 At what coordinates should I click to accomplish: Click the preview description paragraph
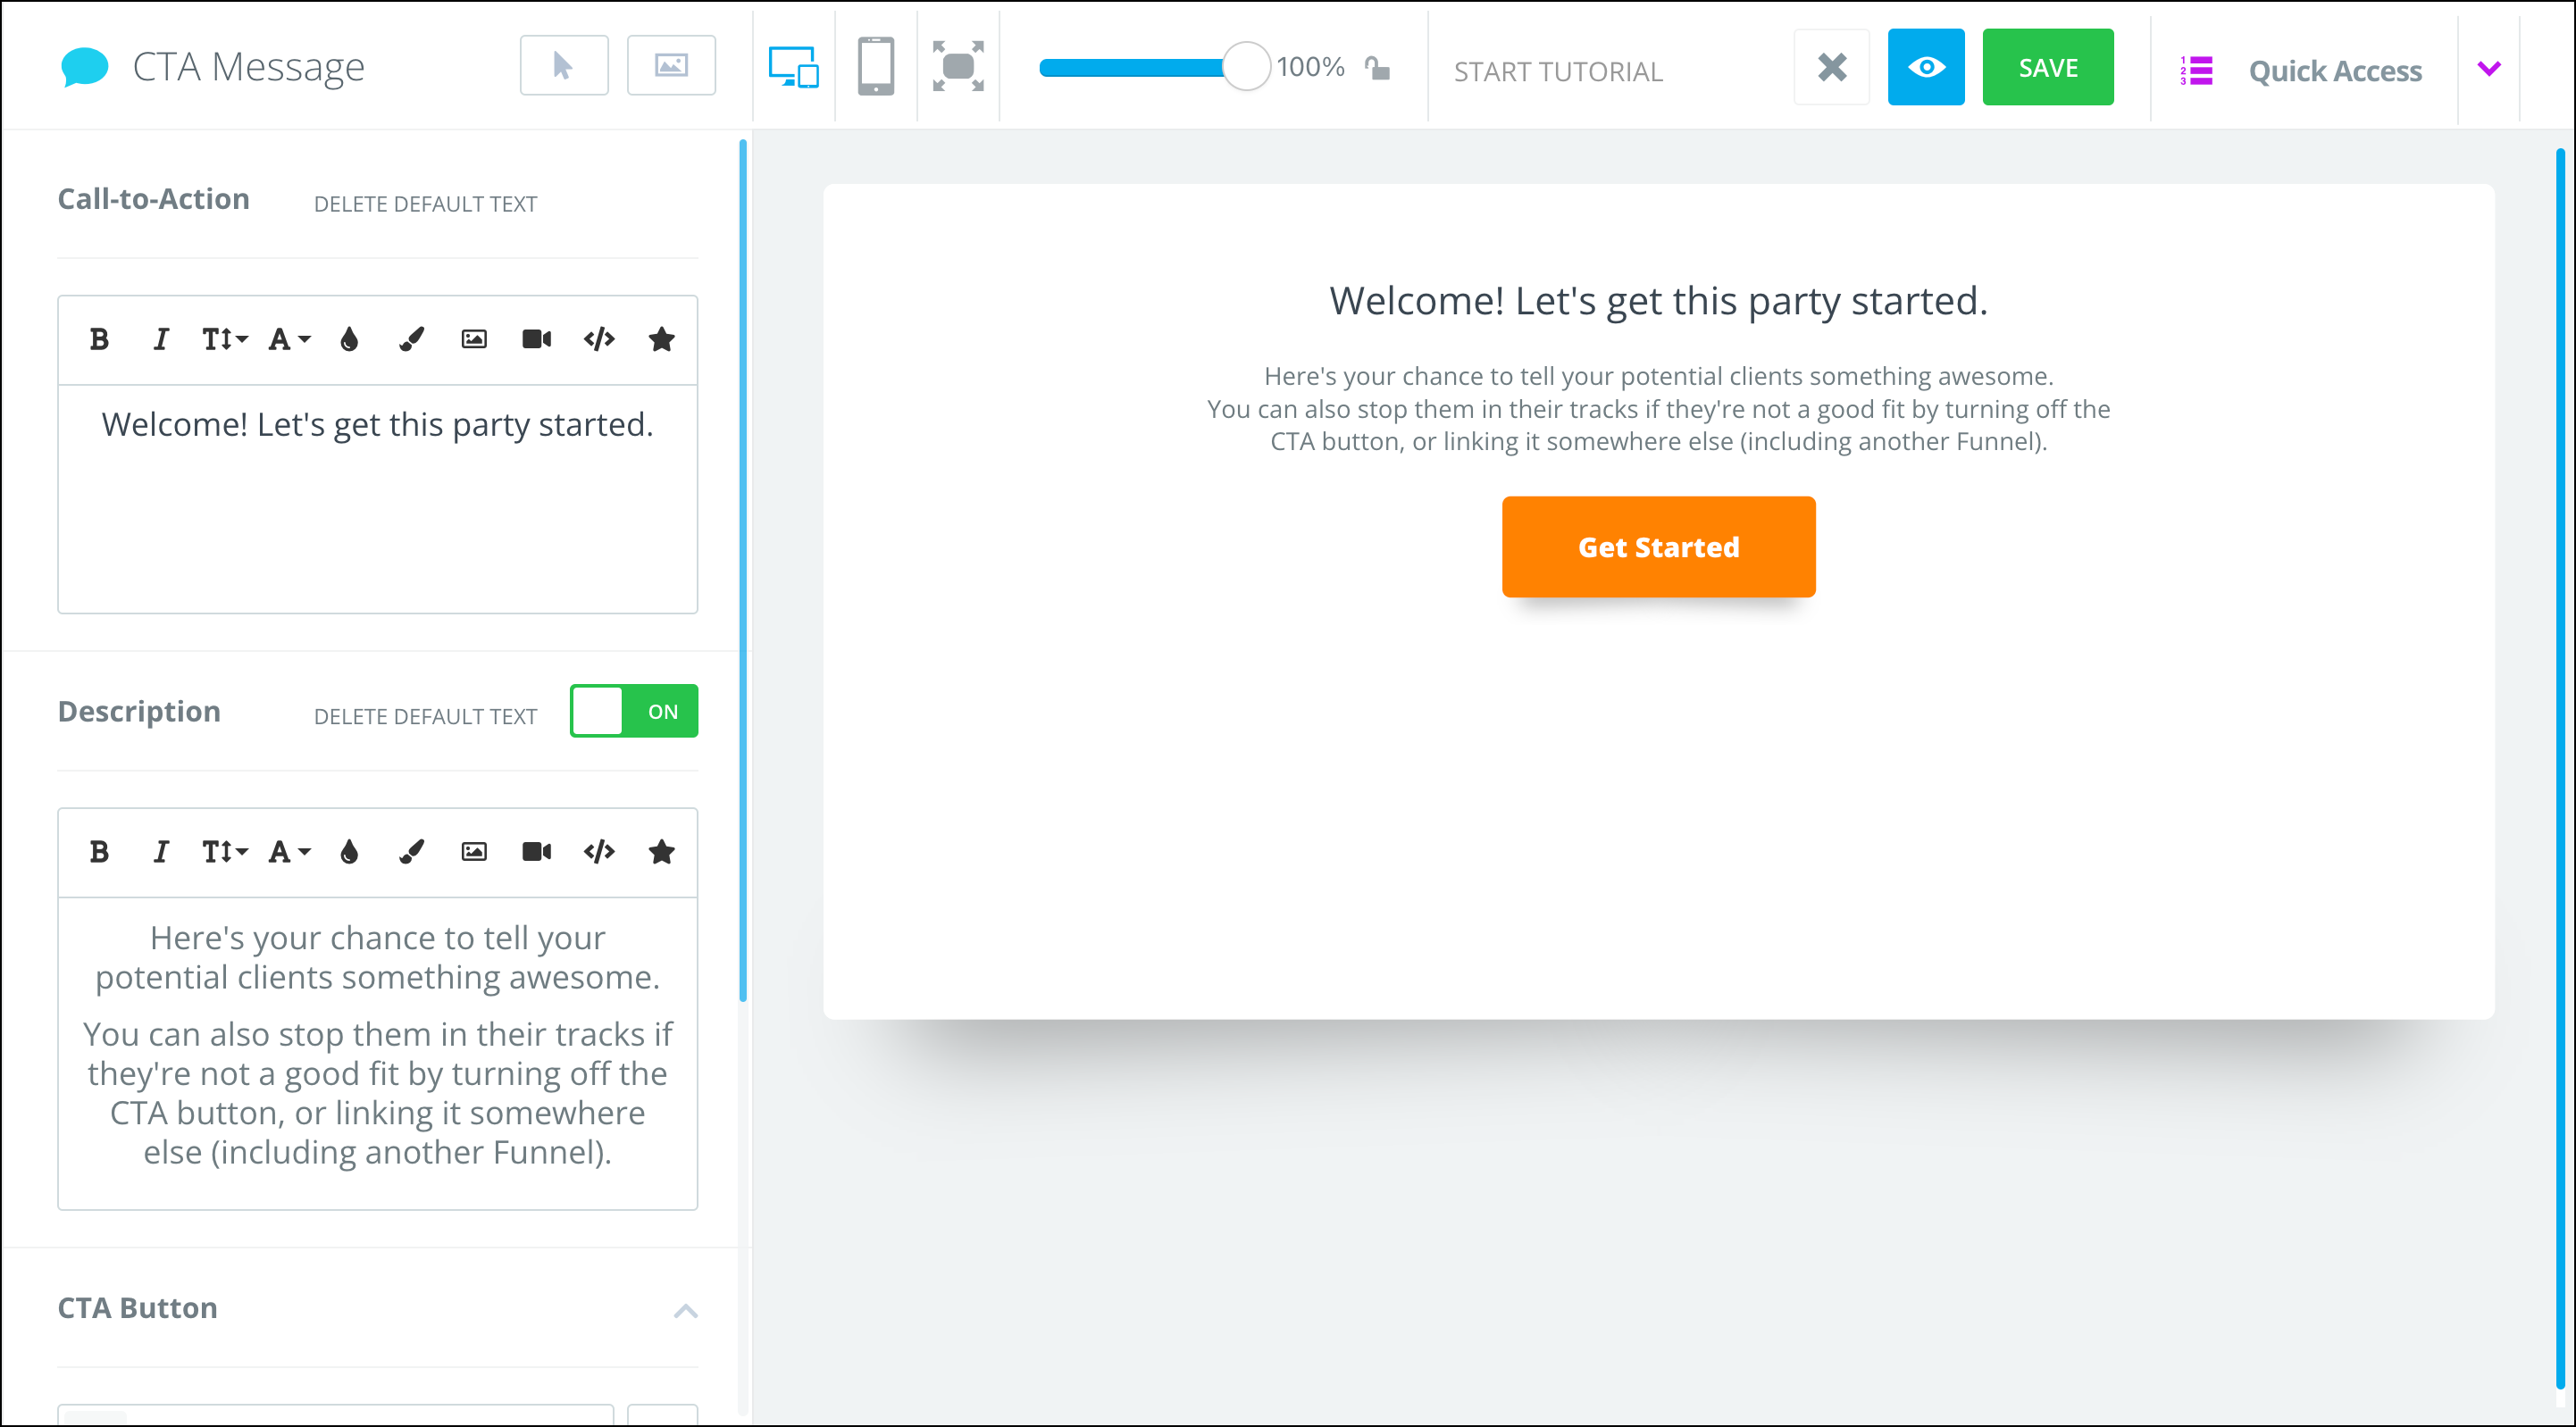(x=1658, y=409)
